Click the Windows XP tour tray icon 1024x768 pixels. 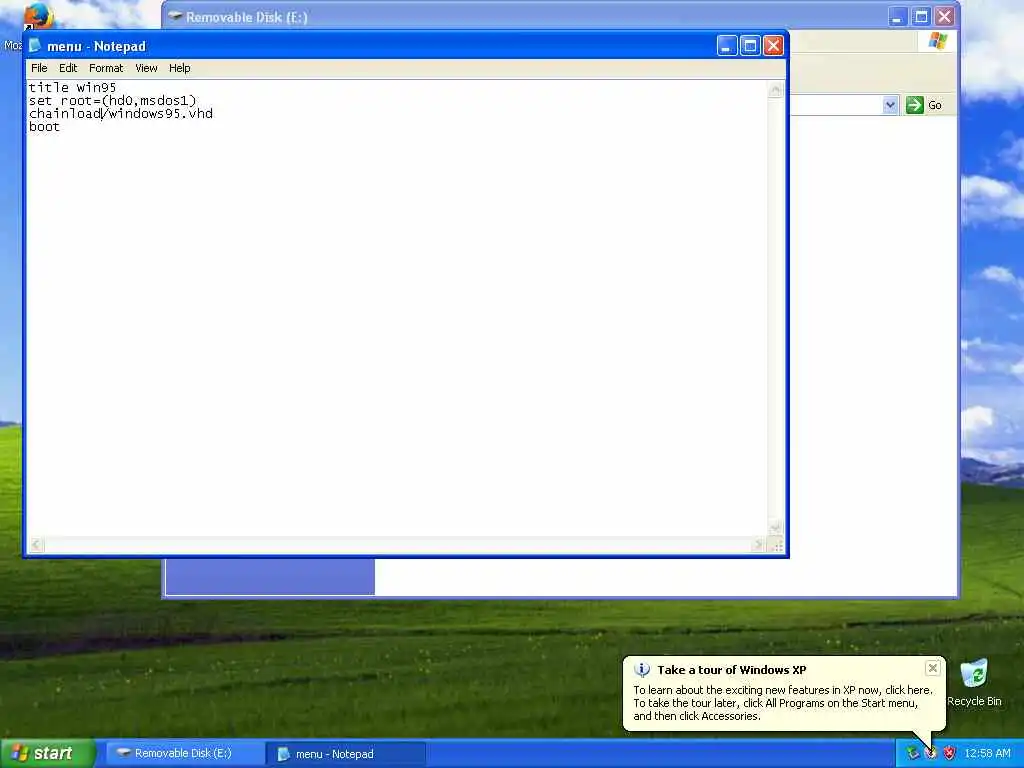tap(931, 754)
